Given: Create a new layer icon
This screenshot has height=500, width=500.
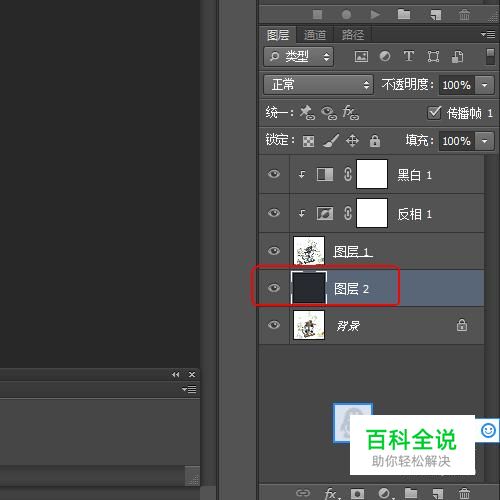Looking at the screenshot, I should pyautogui.click(x=437, y=493).
